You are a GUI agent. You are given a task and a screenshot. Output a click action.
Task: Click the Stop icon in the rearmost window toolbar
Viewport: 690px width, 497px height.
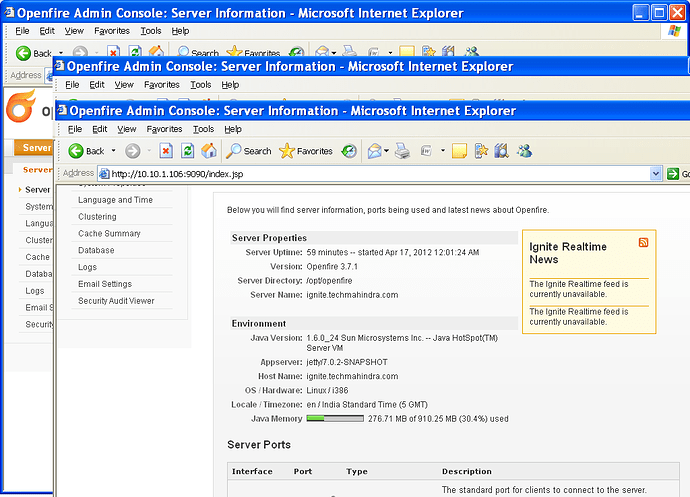tap(113, 51)
